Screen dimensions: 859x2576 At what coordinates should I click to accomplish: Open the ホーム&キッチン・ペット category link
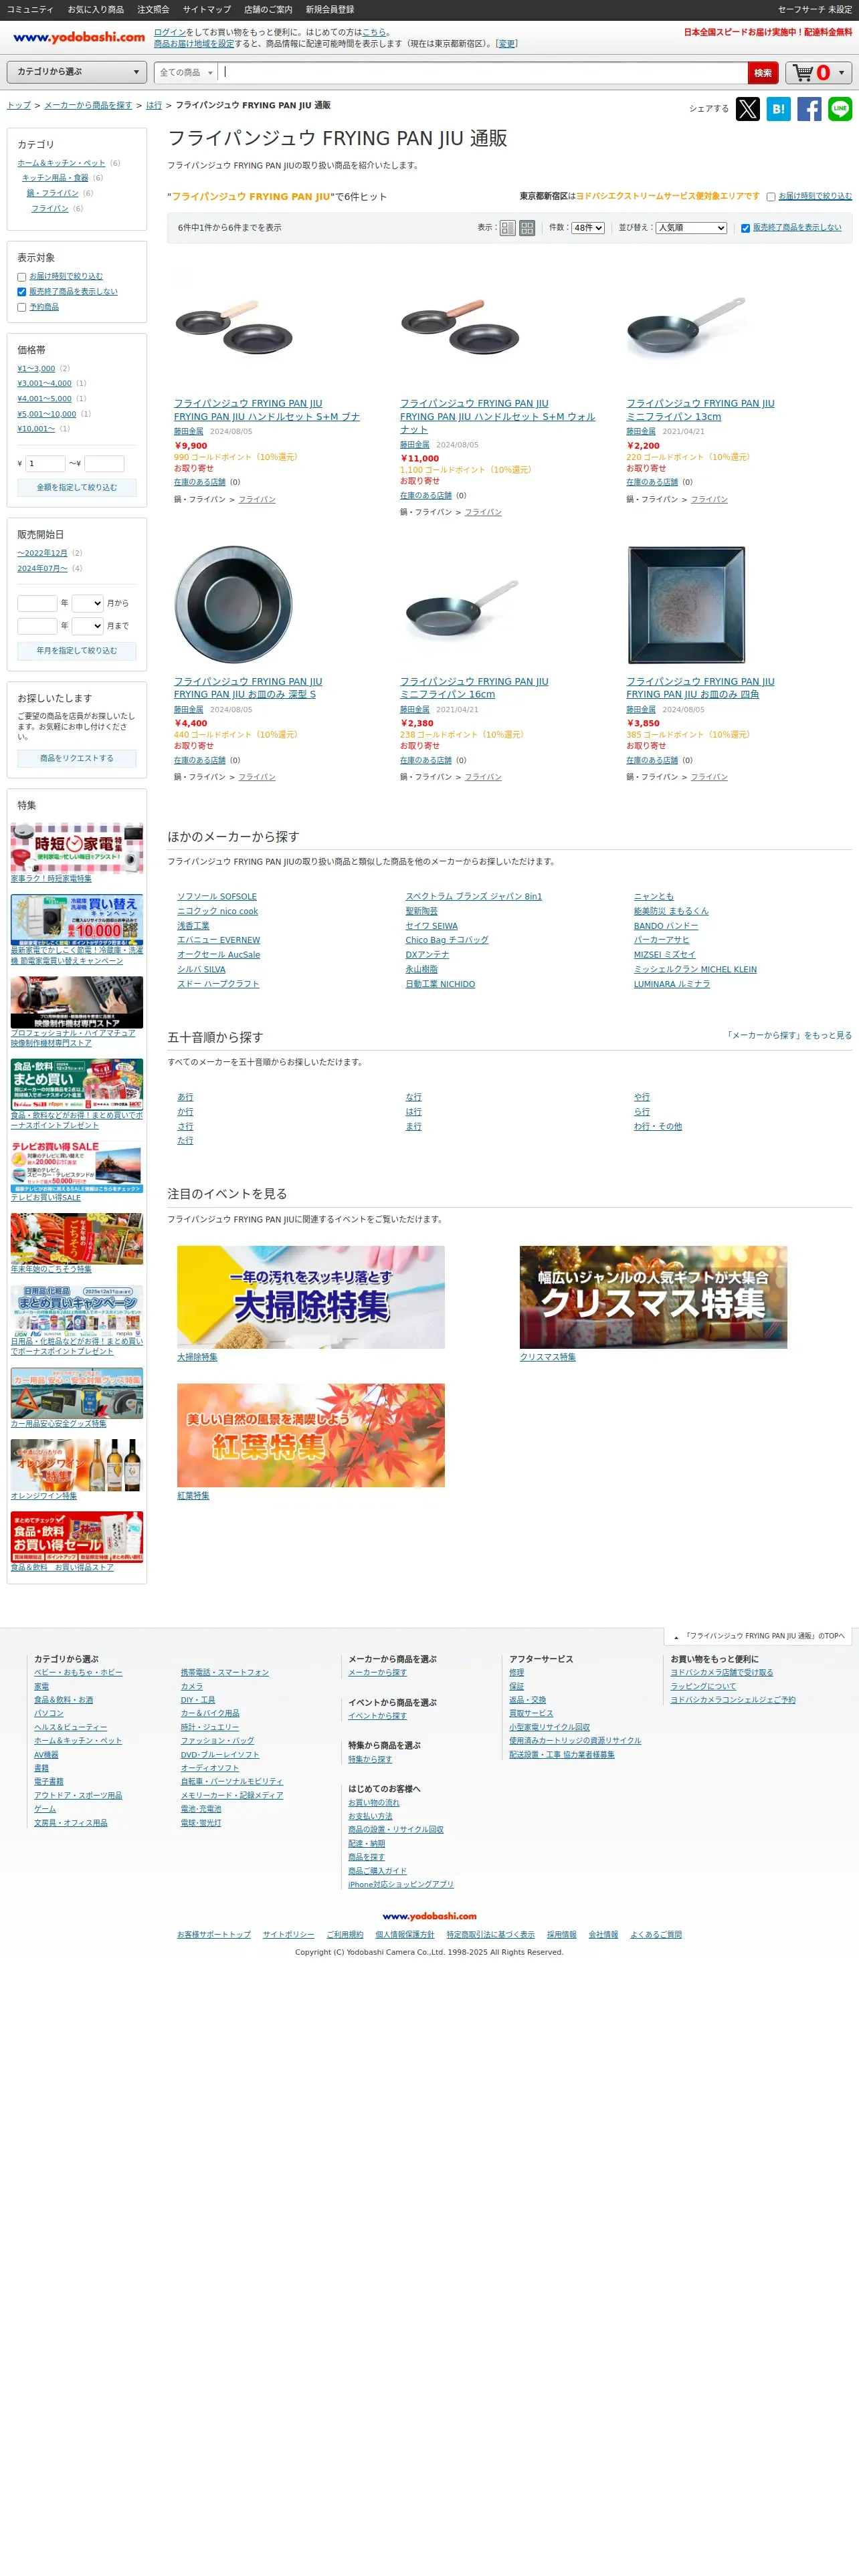click(x=61, y=163)
